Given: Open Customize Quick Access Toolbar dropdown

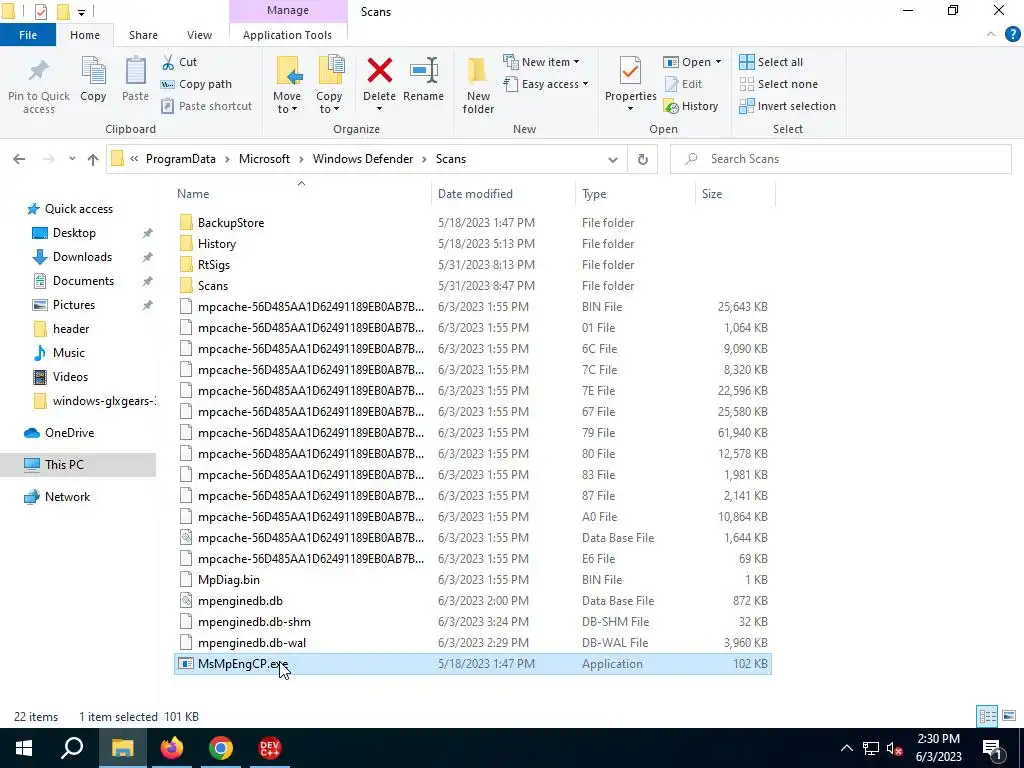Looking at the screenshot, I should (81, 12).
